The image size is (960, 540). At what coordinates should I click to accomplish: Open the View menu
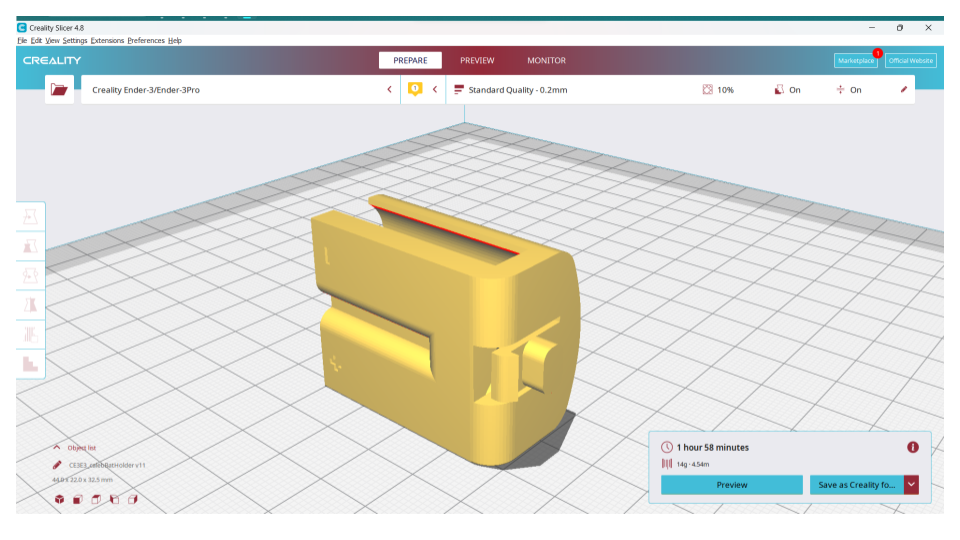tap(52, 40)
